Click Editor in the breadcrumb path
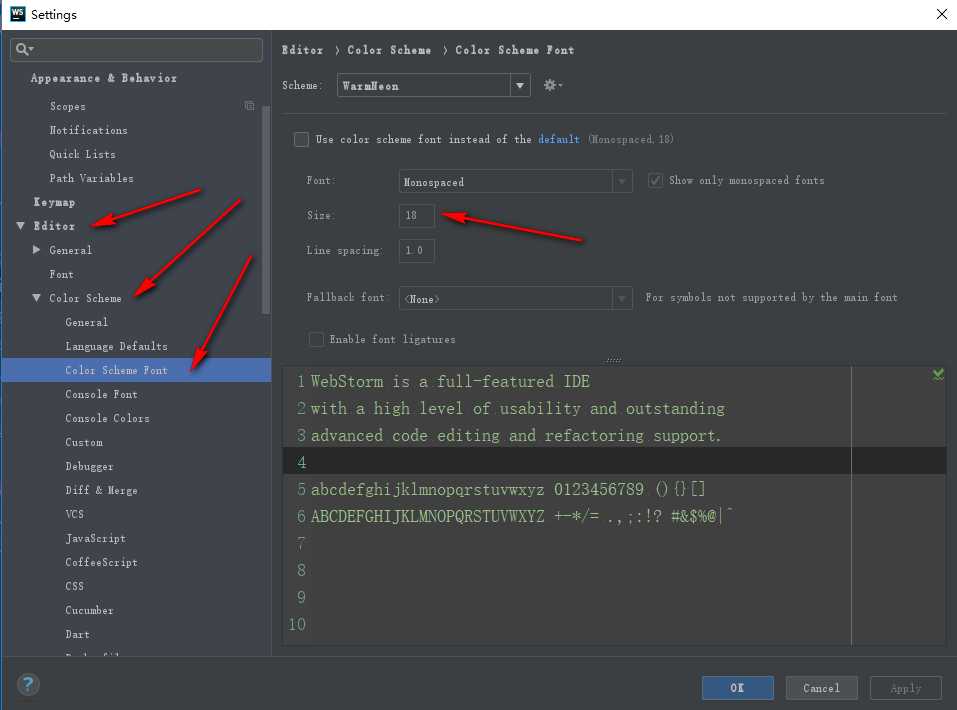Image resolution: width=957 pixels, height=710 pixels. click(303, 50)
